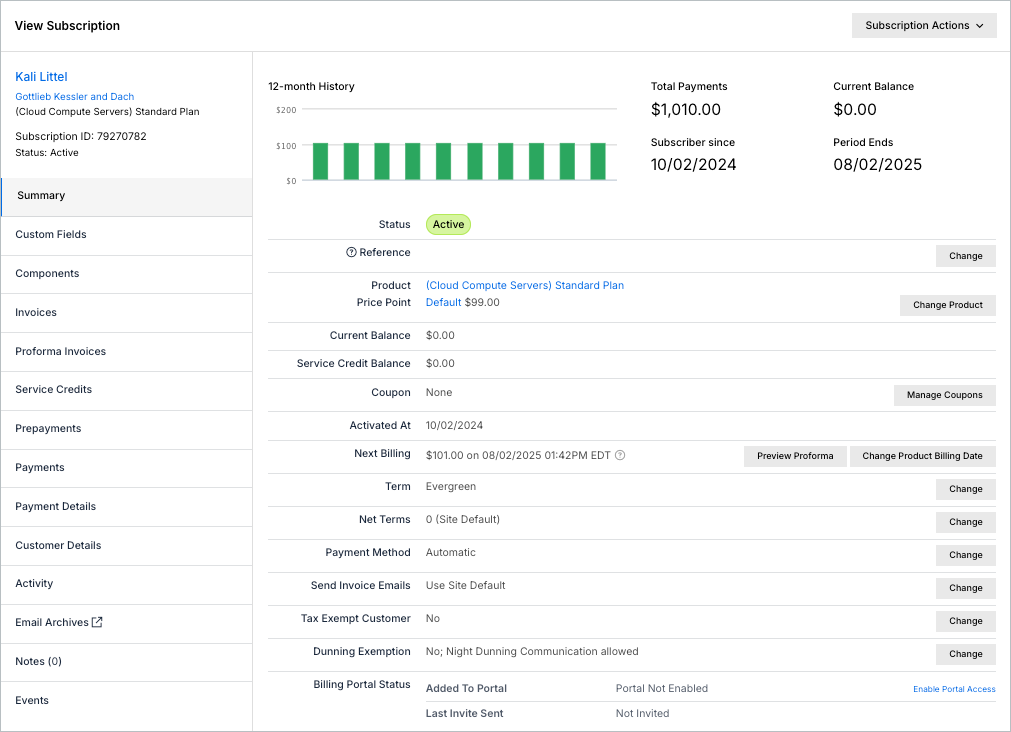
Task: Click the Enable Portal Access link
Action: [954, 689]
